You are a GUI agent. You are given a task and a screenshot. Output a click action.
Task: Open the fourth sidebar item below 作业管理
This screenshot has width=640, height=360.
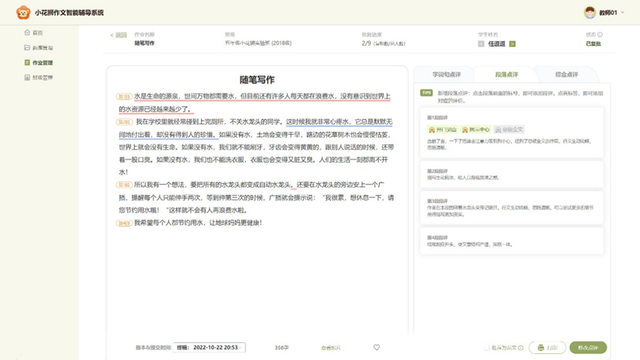[x=38, y=77]
